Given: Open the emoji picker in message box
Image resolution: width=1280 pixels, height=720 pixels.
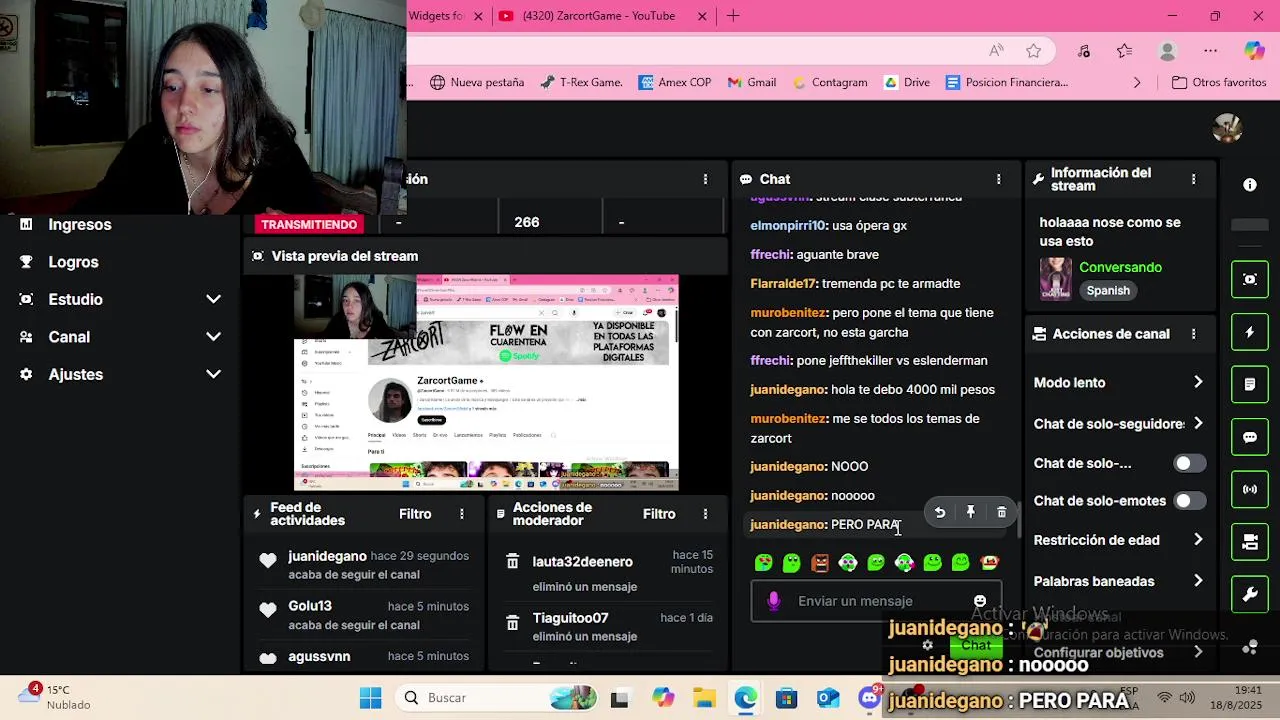Looking at the screenshot, I should [x=980, y=601].
